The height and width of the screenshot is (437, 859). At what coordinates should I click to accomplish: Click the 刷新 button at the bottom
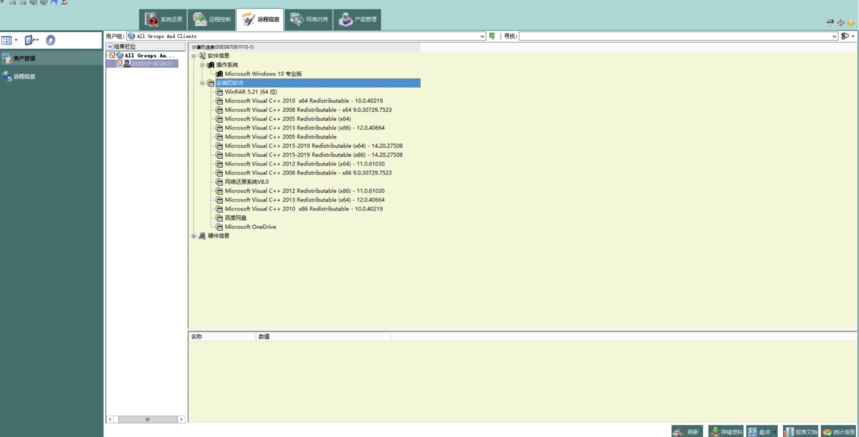coord(687,432)
